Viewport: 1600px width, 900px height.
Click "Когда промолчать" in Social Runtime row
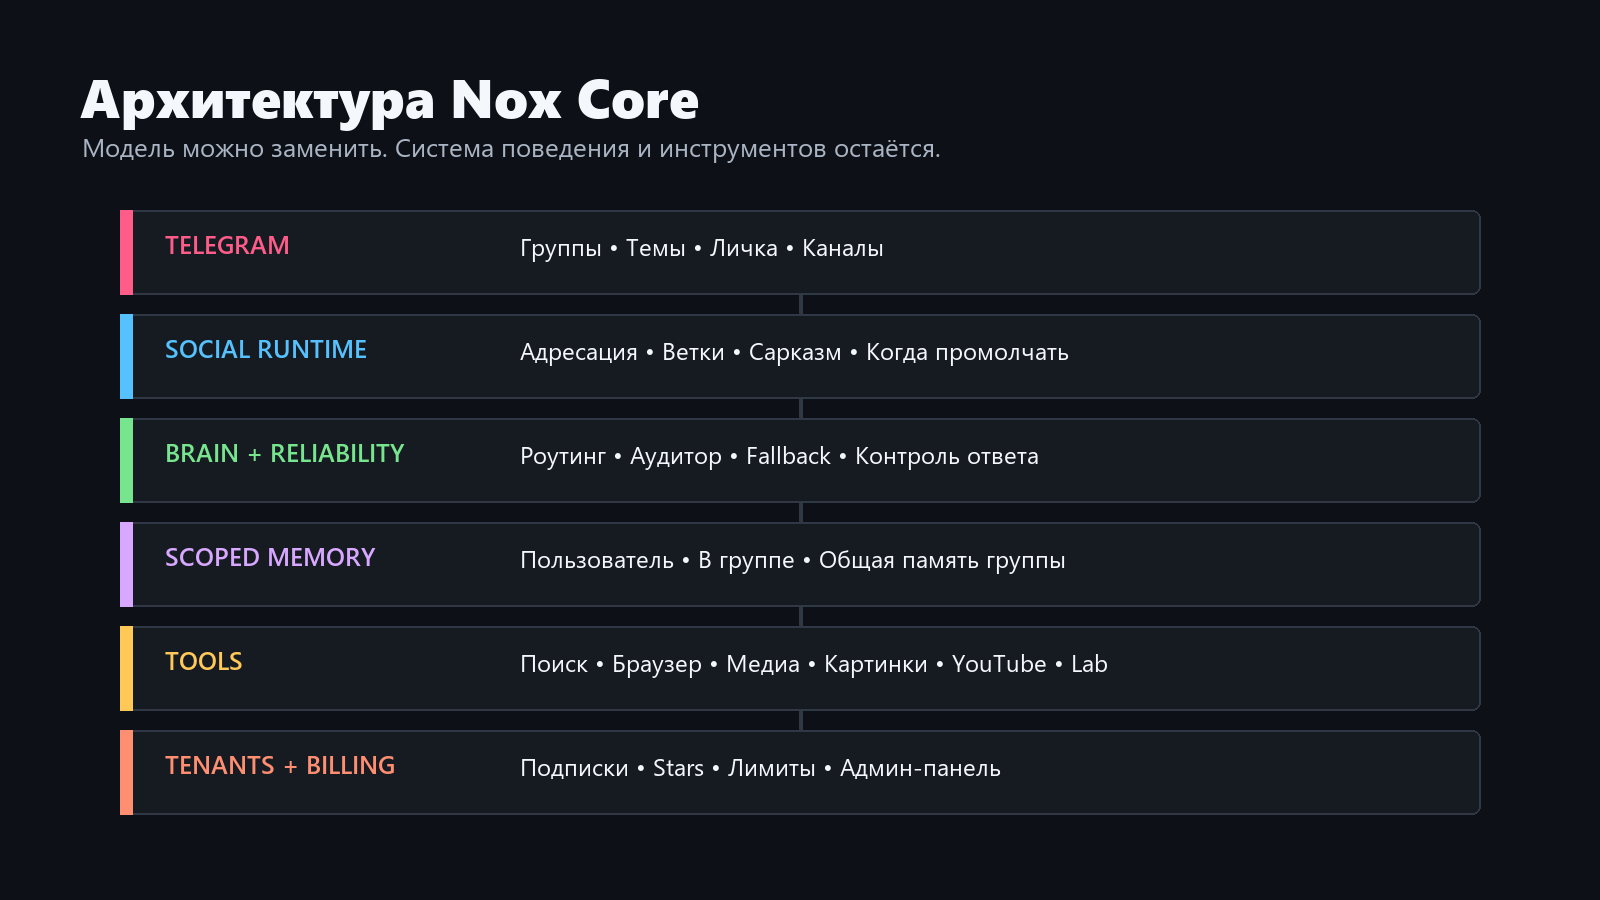coord(967,353)
